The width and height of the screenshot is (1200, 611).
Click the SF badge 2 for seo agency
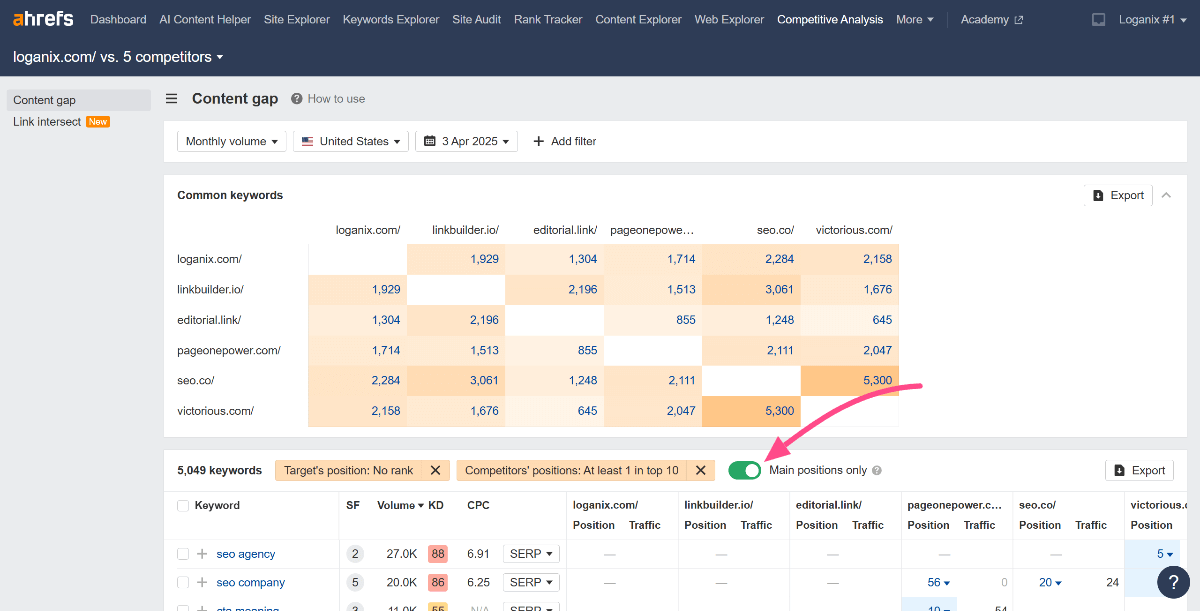(355, 554)
